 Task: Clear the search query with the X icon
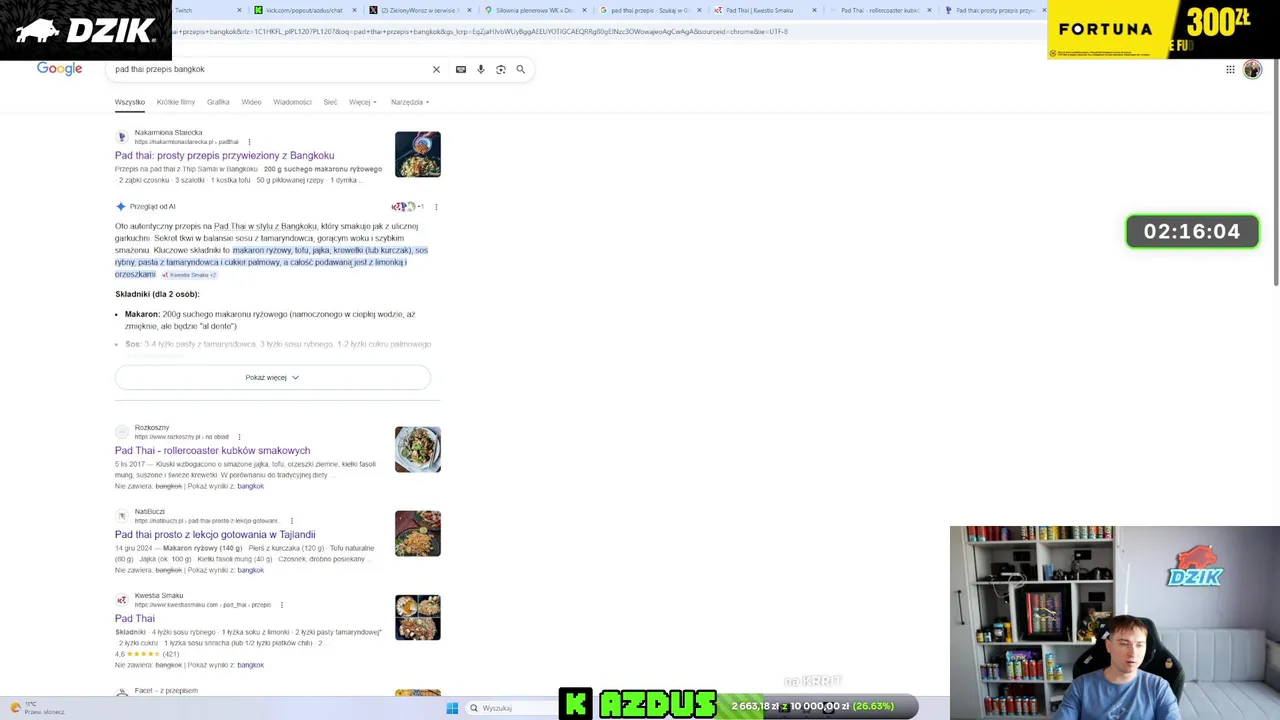436,69
